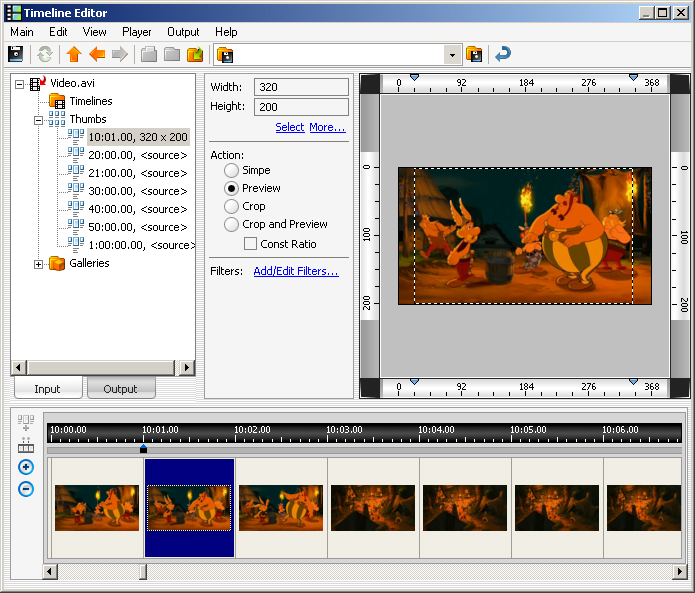Screen dimensions: 695x593
Task: Click the timeline thumbnail at 10:00.00
Action: (x=97, y=508)
